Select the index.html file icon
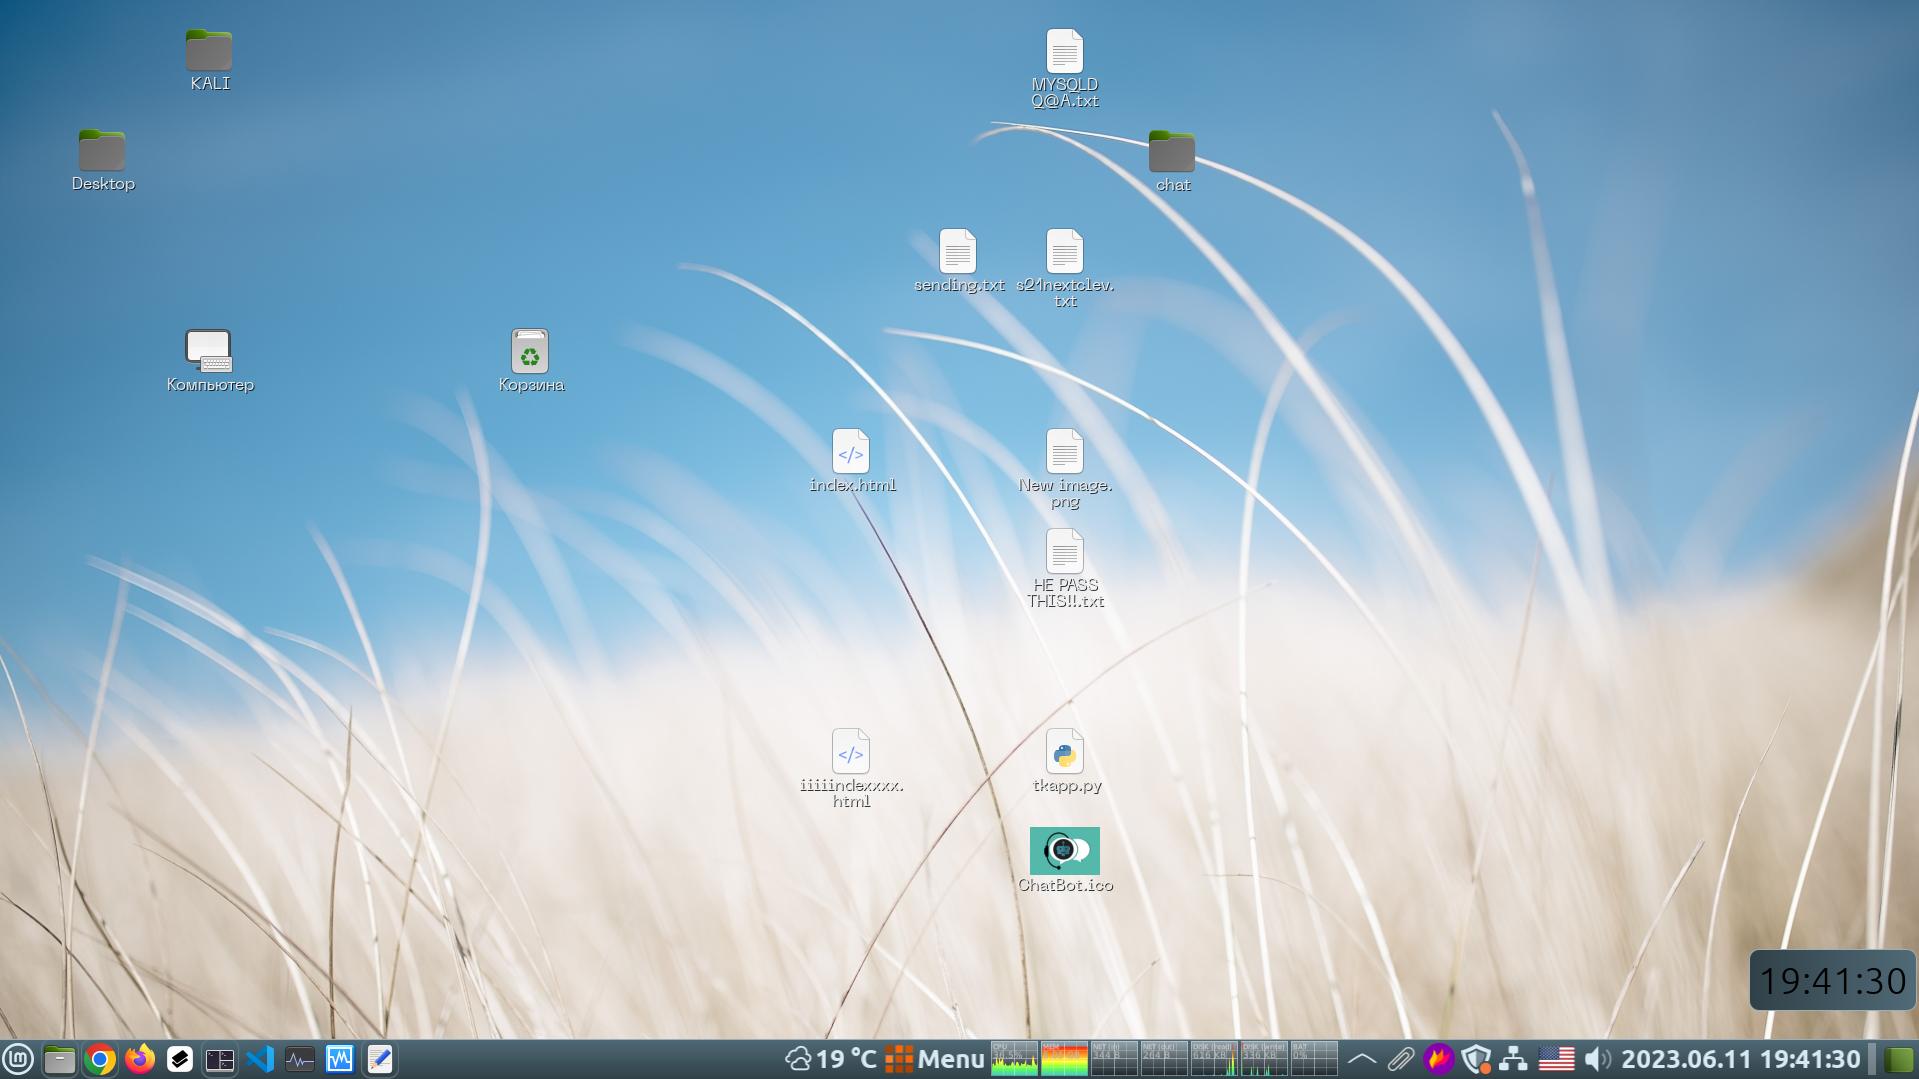Viewport: 1919px width, 1079px height. (x=852, y=461)
